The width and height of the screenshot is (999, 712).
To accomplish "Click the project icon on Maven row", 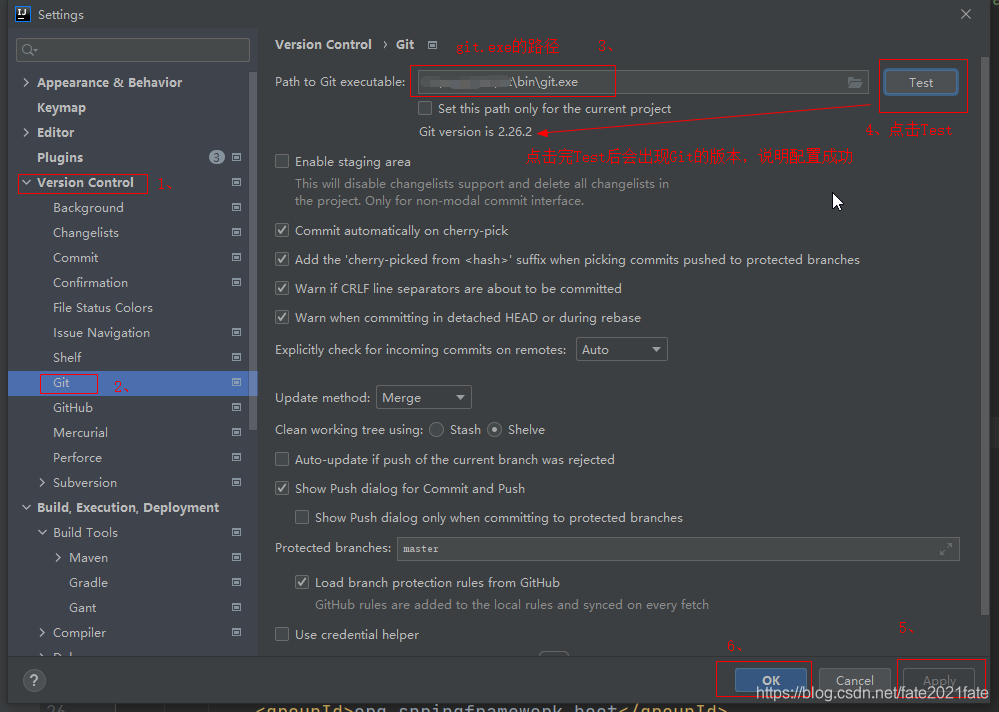I will click(236, 557).
